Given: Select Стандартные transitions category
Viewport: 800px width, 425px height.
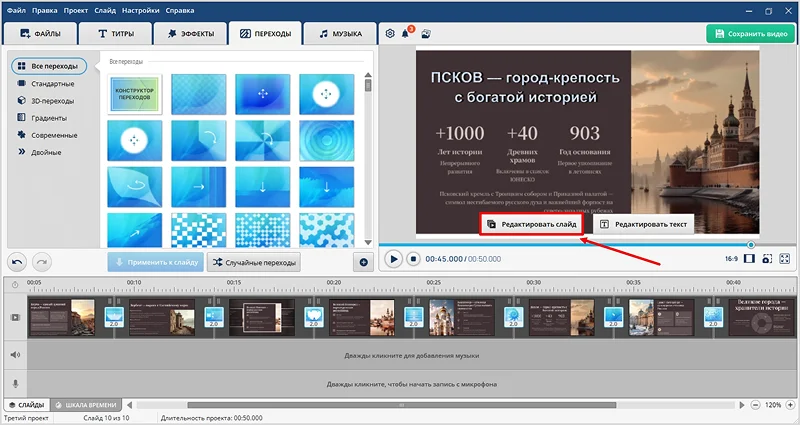Looking at the screenshot, I should (x=47, y=84).
